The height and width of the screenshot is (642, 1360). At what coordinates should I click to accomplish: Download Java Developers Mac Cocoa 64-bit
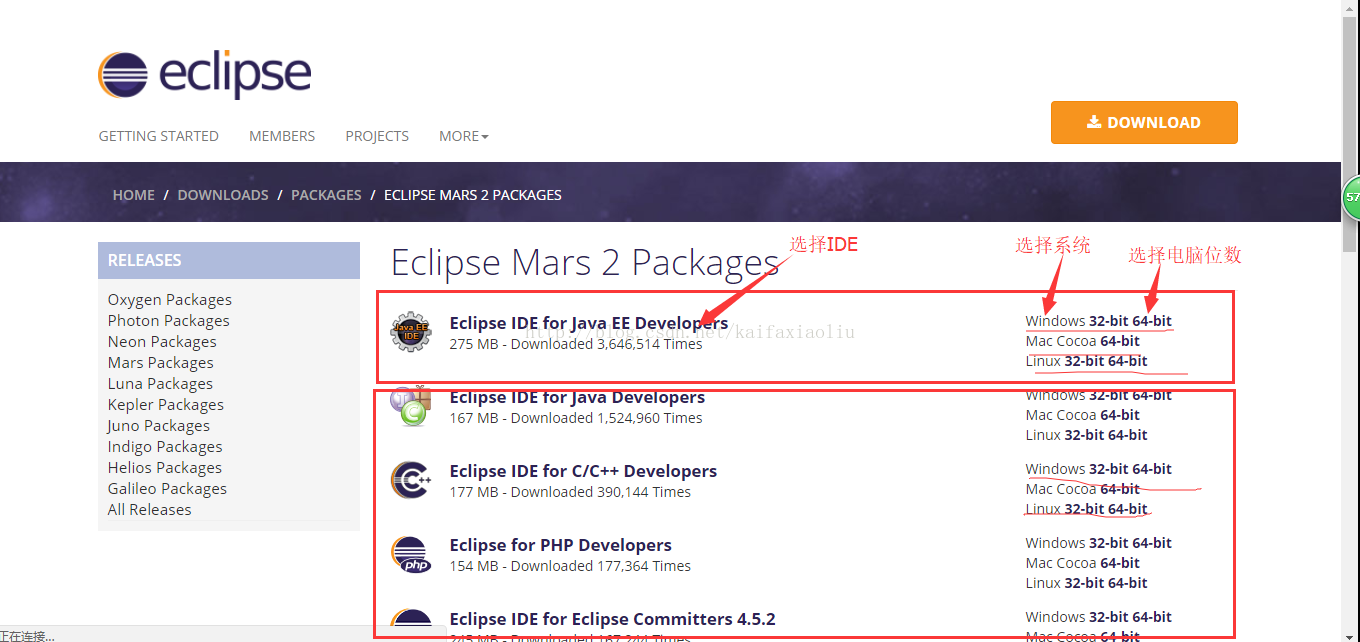(1120, 415)
